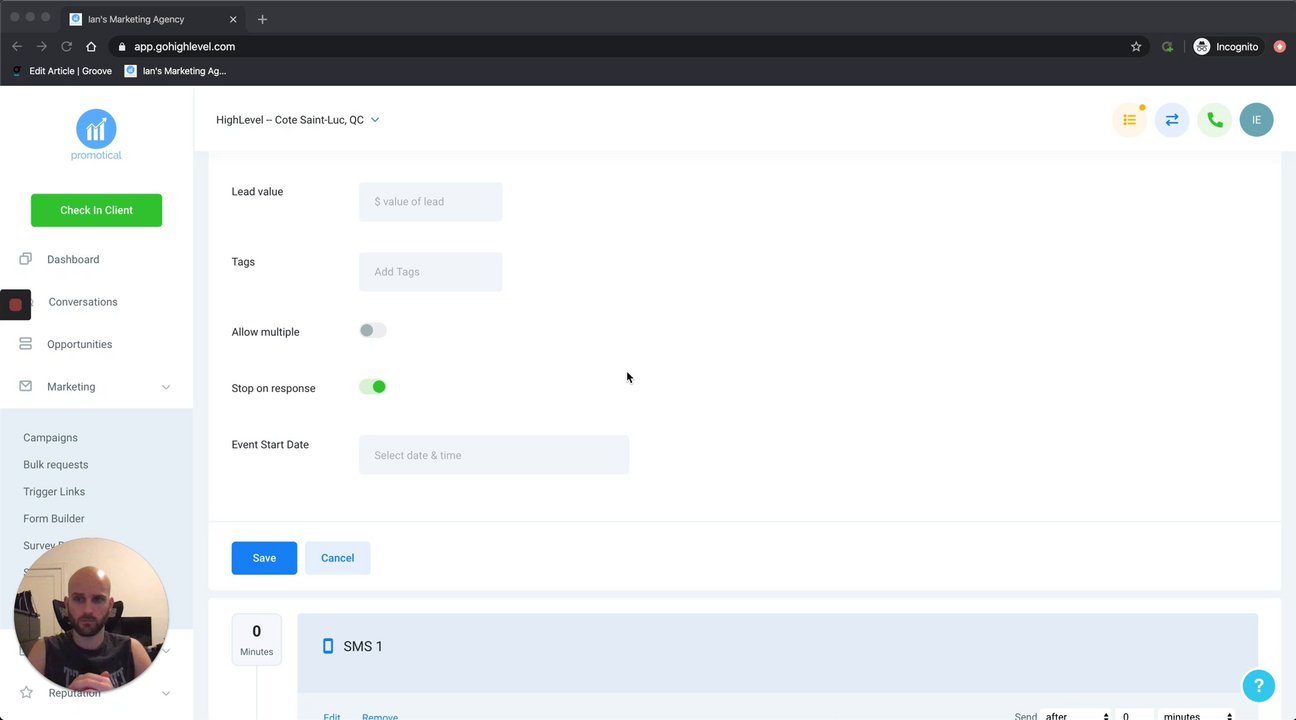Click the Opportunities stack icon
Viewport: 1296px width, 720px height.
pyautogui.click(x=26, y=344)
